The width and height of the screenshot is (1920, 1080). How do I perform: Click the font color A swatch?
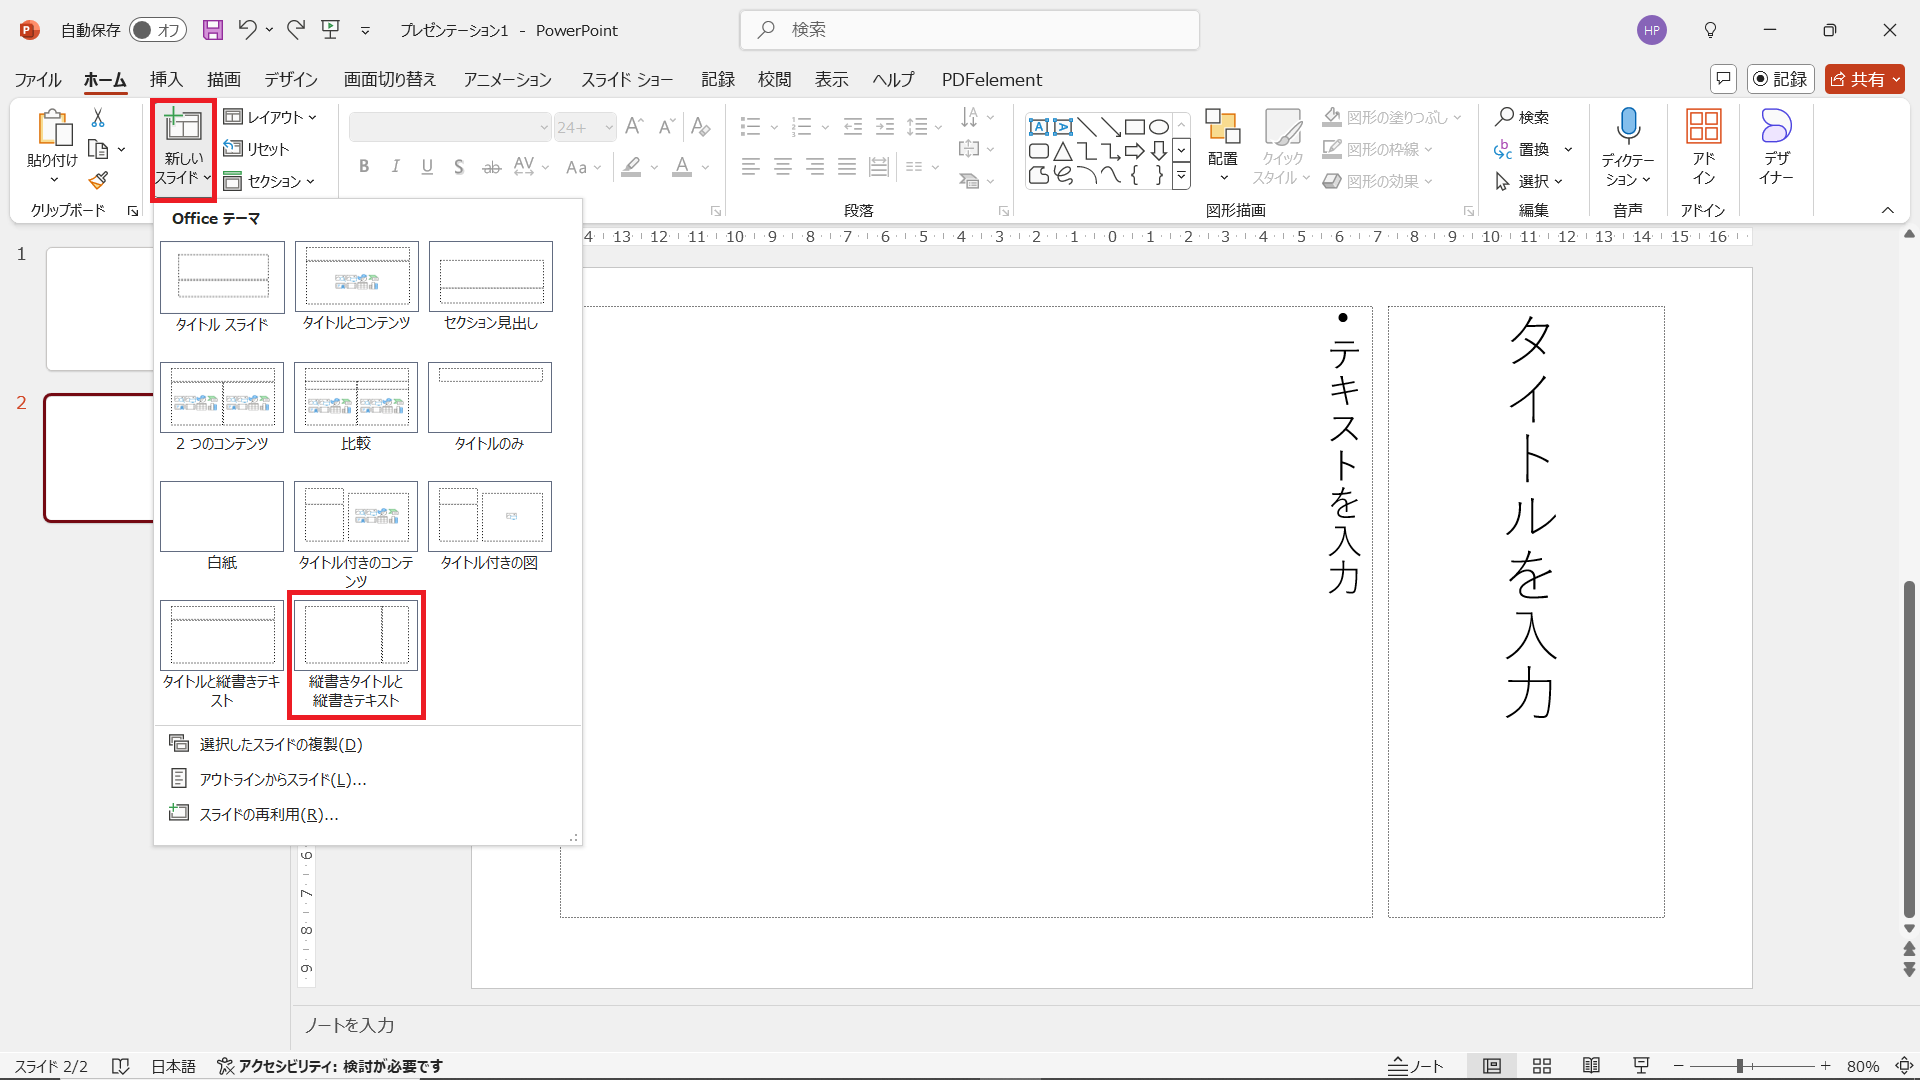pos(682,167)
